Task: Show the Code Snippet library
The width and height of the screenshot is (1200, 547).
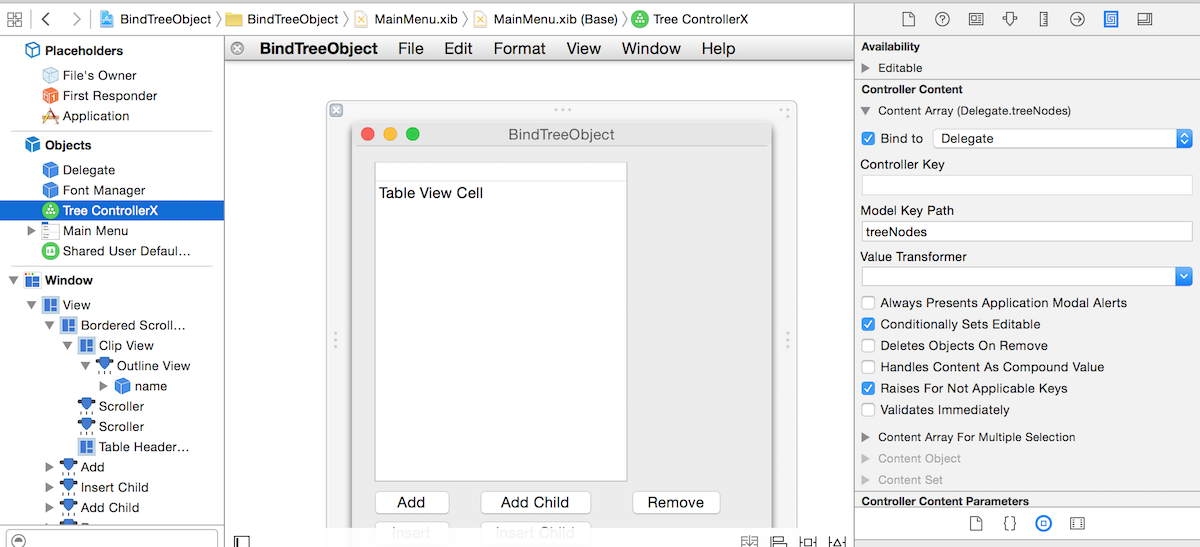Action: point(1010,523)
